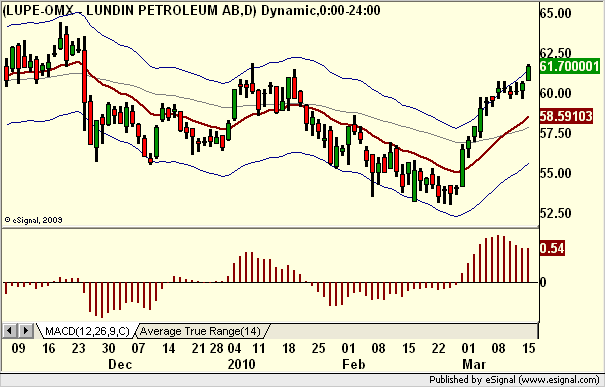The width and height of the screenshot is (605, 387).
Task: Click the 62.50 price axis label
Action: click(x=555, y=53)
